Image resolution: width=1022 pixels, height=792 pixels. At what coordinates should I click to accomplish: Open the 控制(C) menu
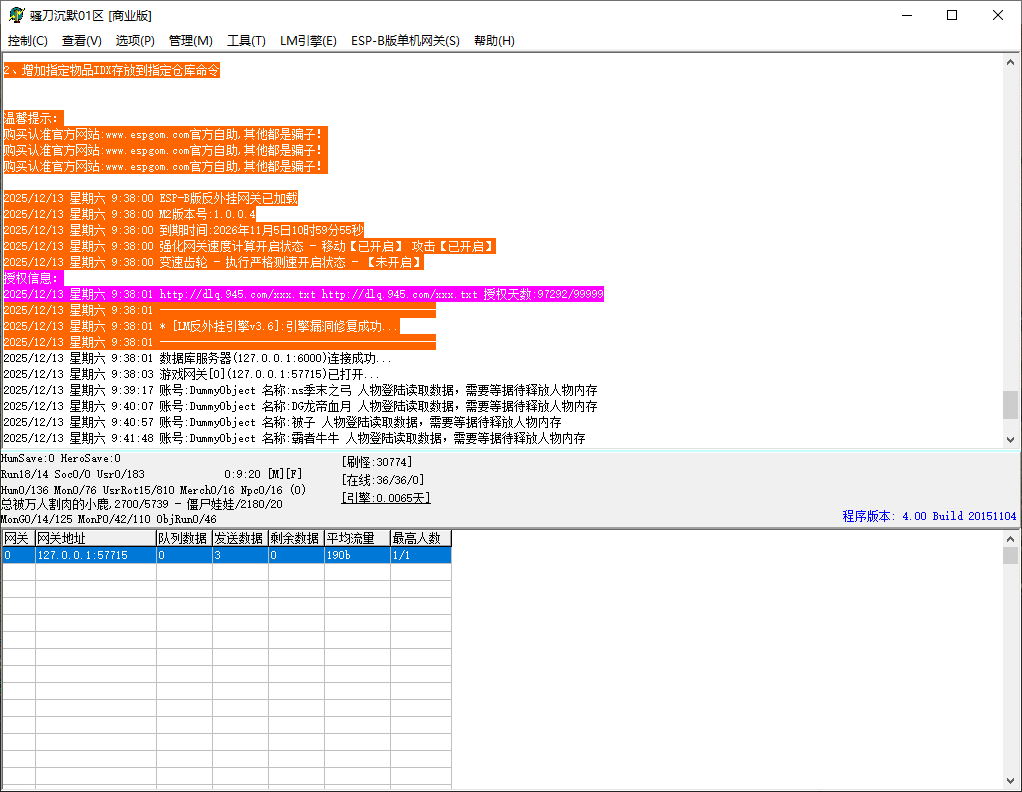coord(27,41)
